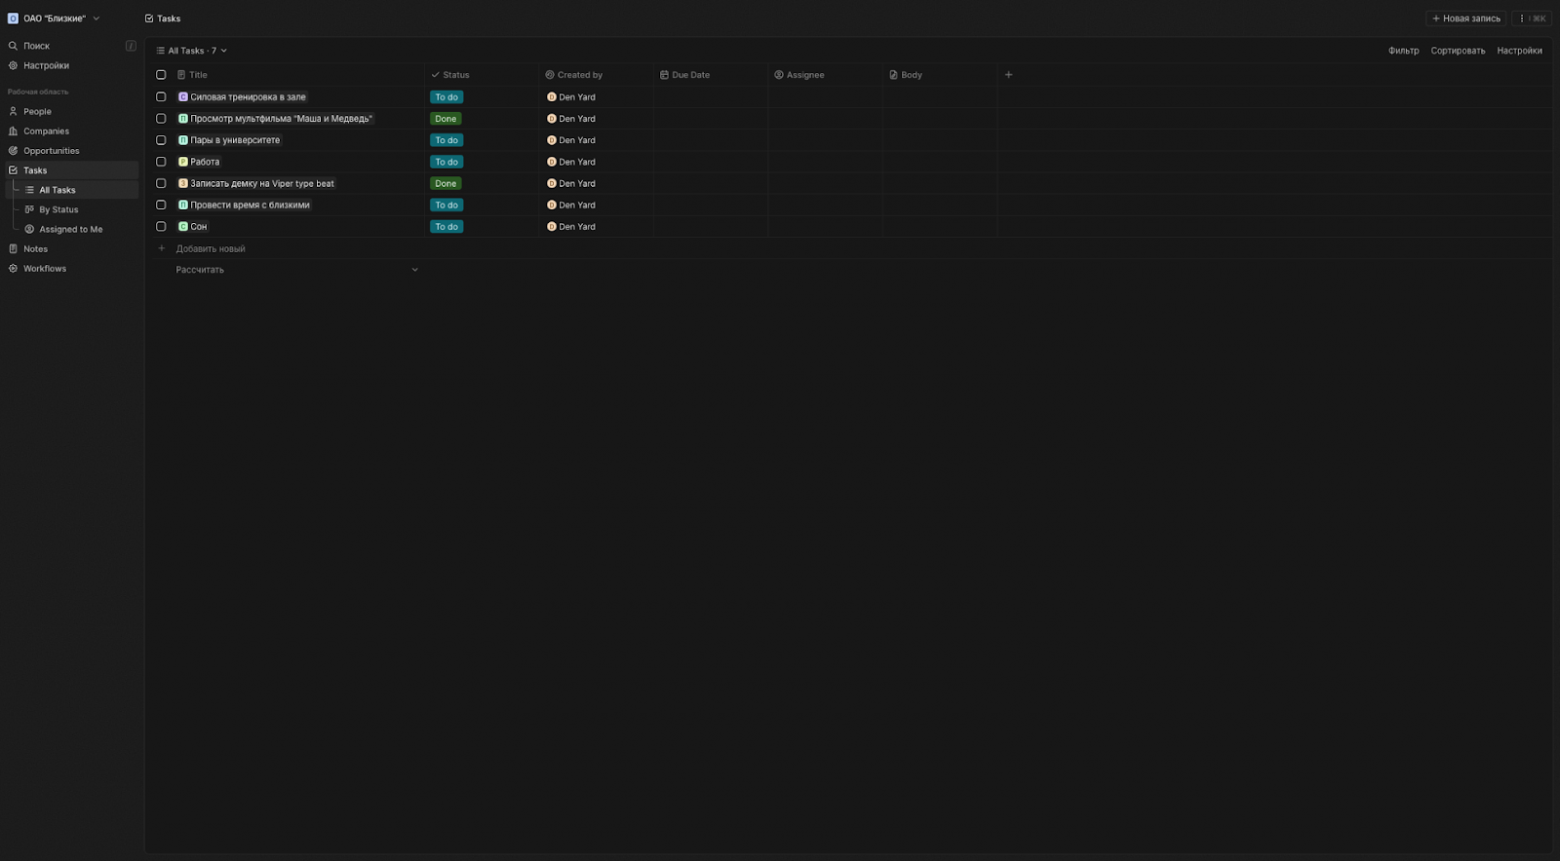Image resolution: width=1560 pixels, height=861 pixels.
Task: Open the Opportunities target icon
Action: tap(13, 151)
